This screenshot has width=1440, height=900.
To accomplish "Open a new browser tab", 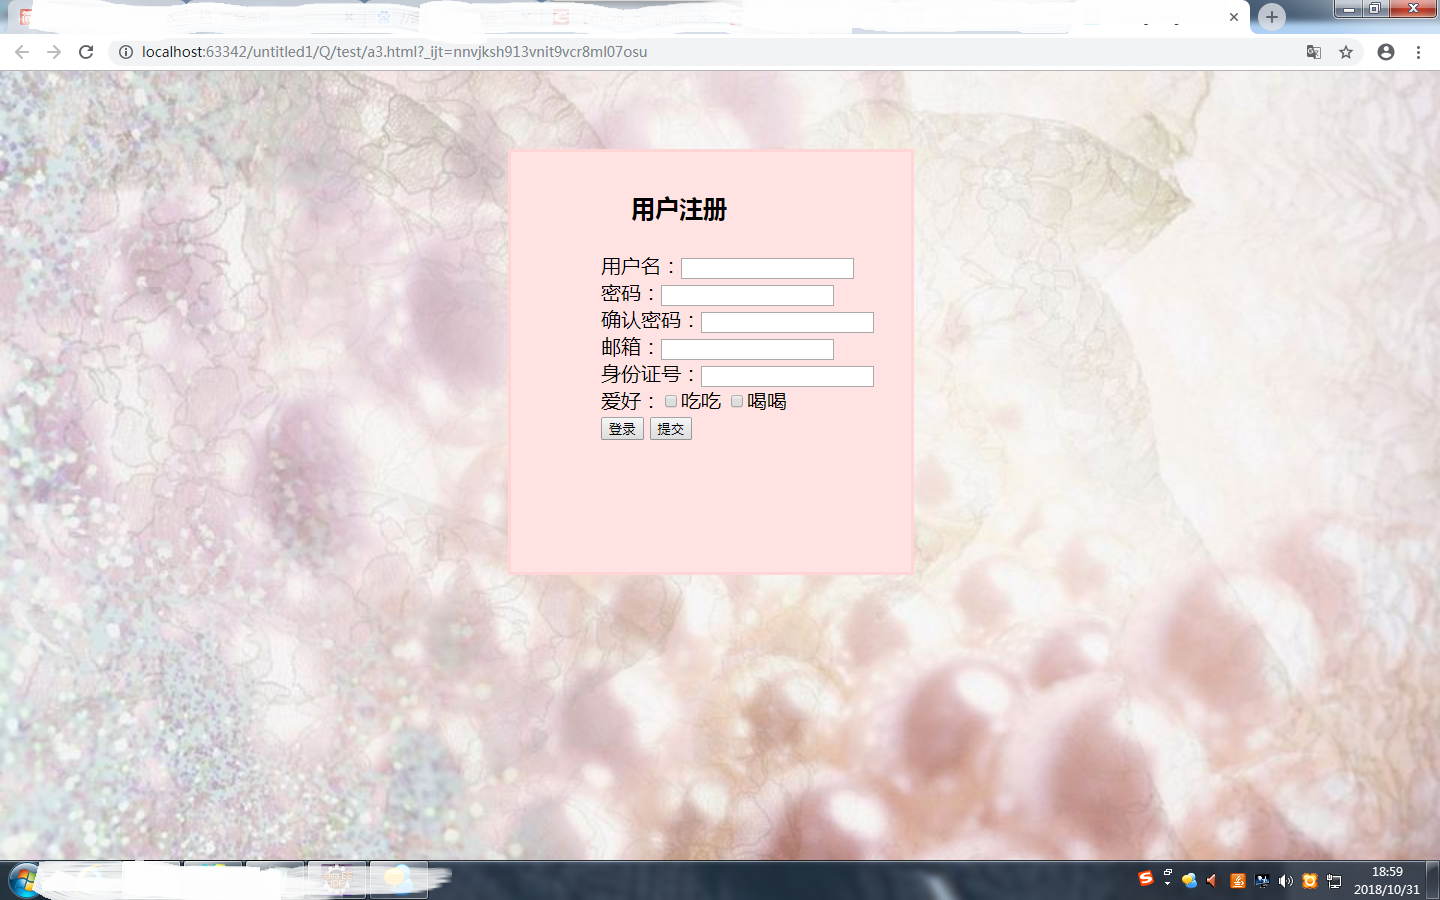I will tap(1270, 17).
